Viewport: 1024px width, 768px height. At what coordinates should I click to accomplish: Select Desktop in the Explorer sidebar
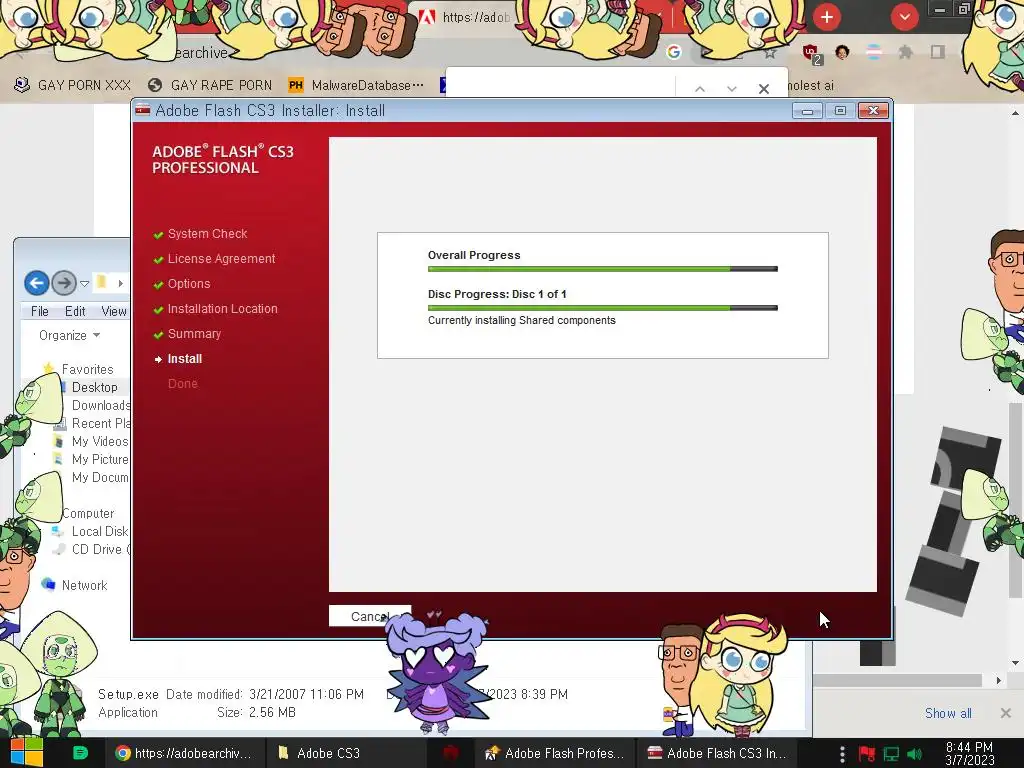click(x=95, y=387)
